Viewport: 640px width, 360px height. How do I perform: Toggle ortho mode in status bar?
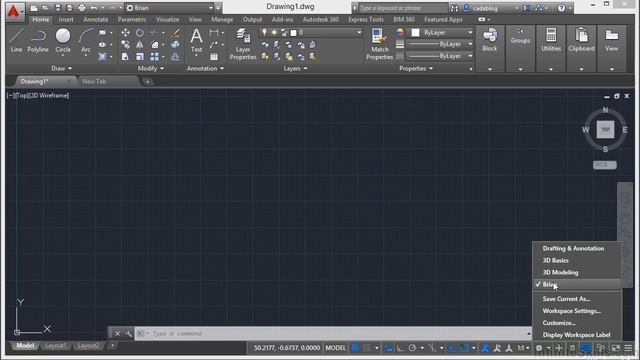click(400, 348)
